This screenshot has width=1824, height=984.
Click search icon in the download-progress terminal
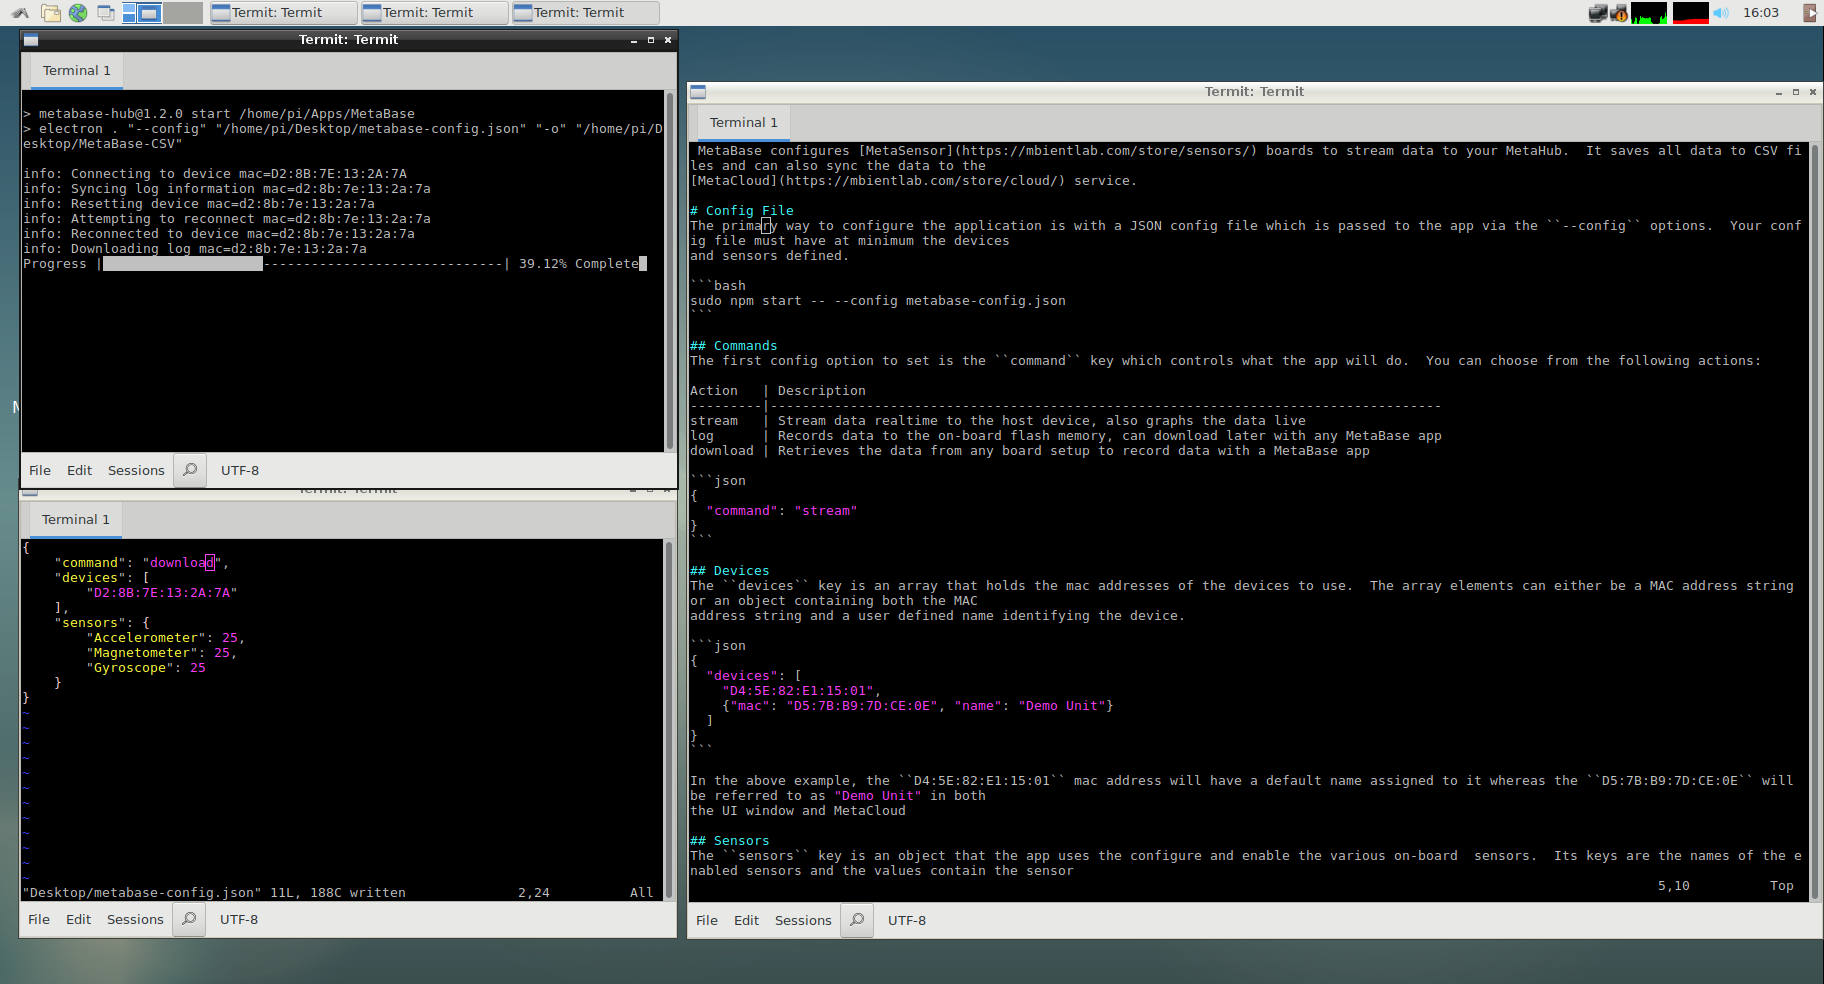tap(190, 470)
